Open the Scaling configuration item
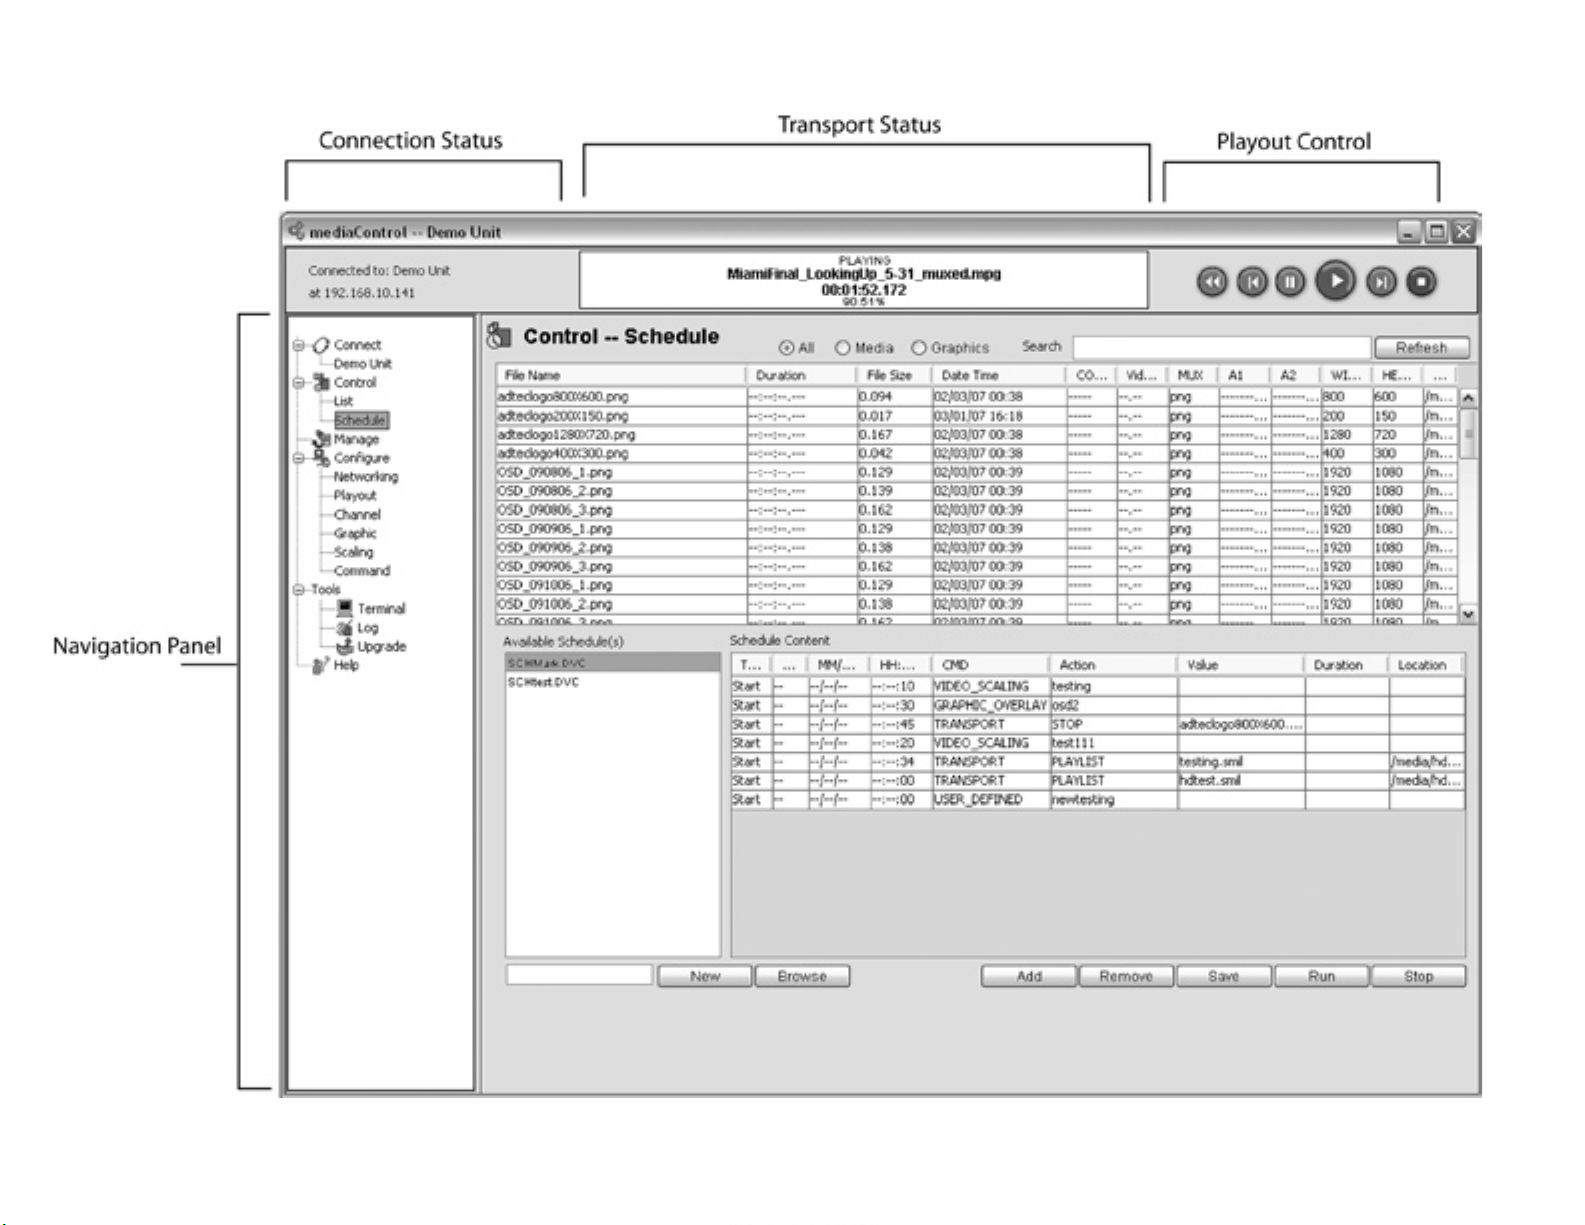 [353, 552]
